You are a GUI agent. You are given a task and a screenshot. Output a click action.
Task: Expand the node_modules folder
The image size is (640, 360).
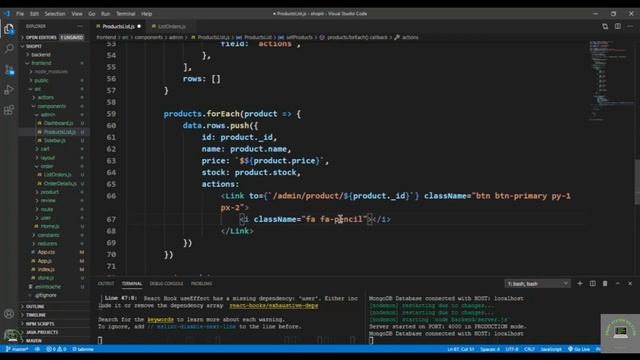click(51, 71)
